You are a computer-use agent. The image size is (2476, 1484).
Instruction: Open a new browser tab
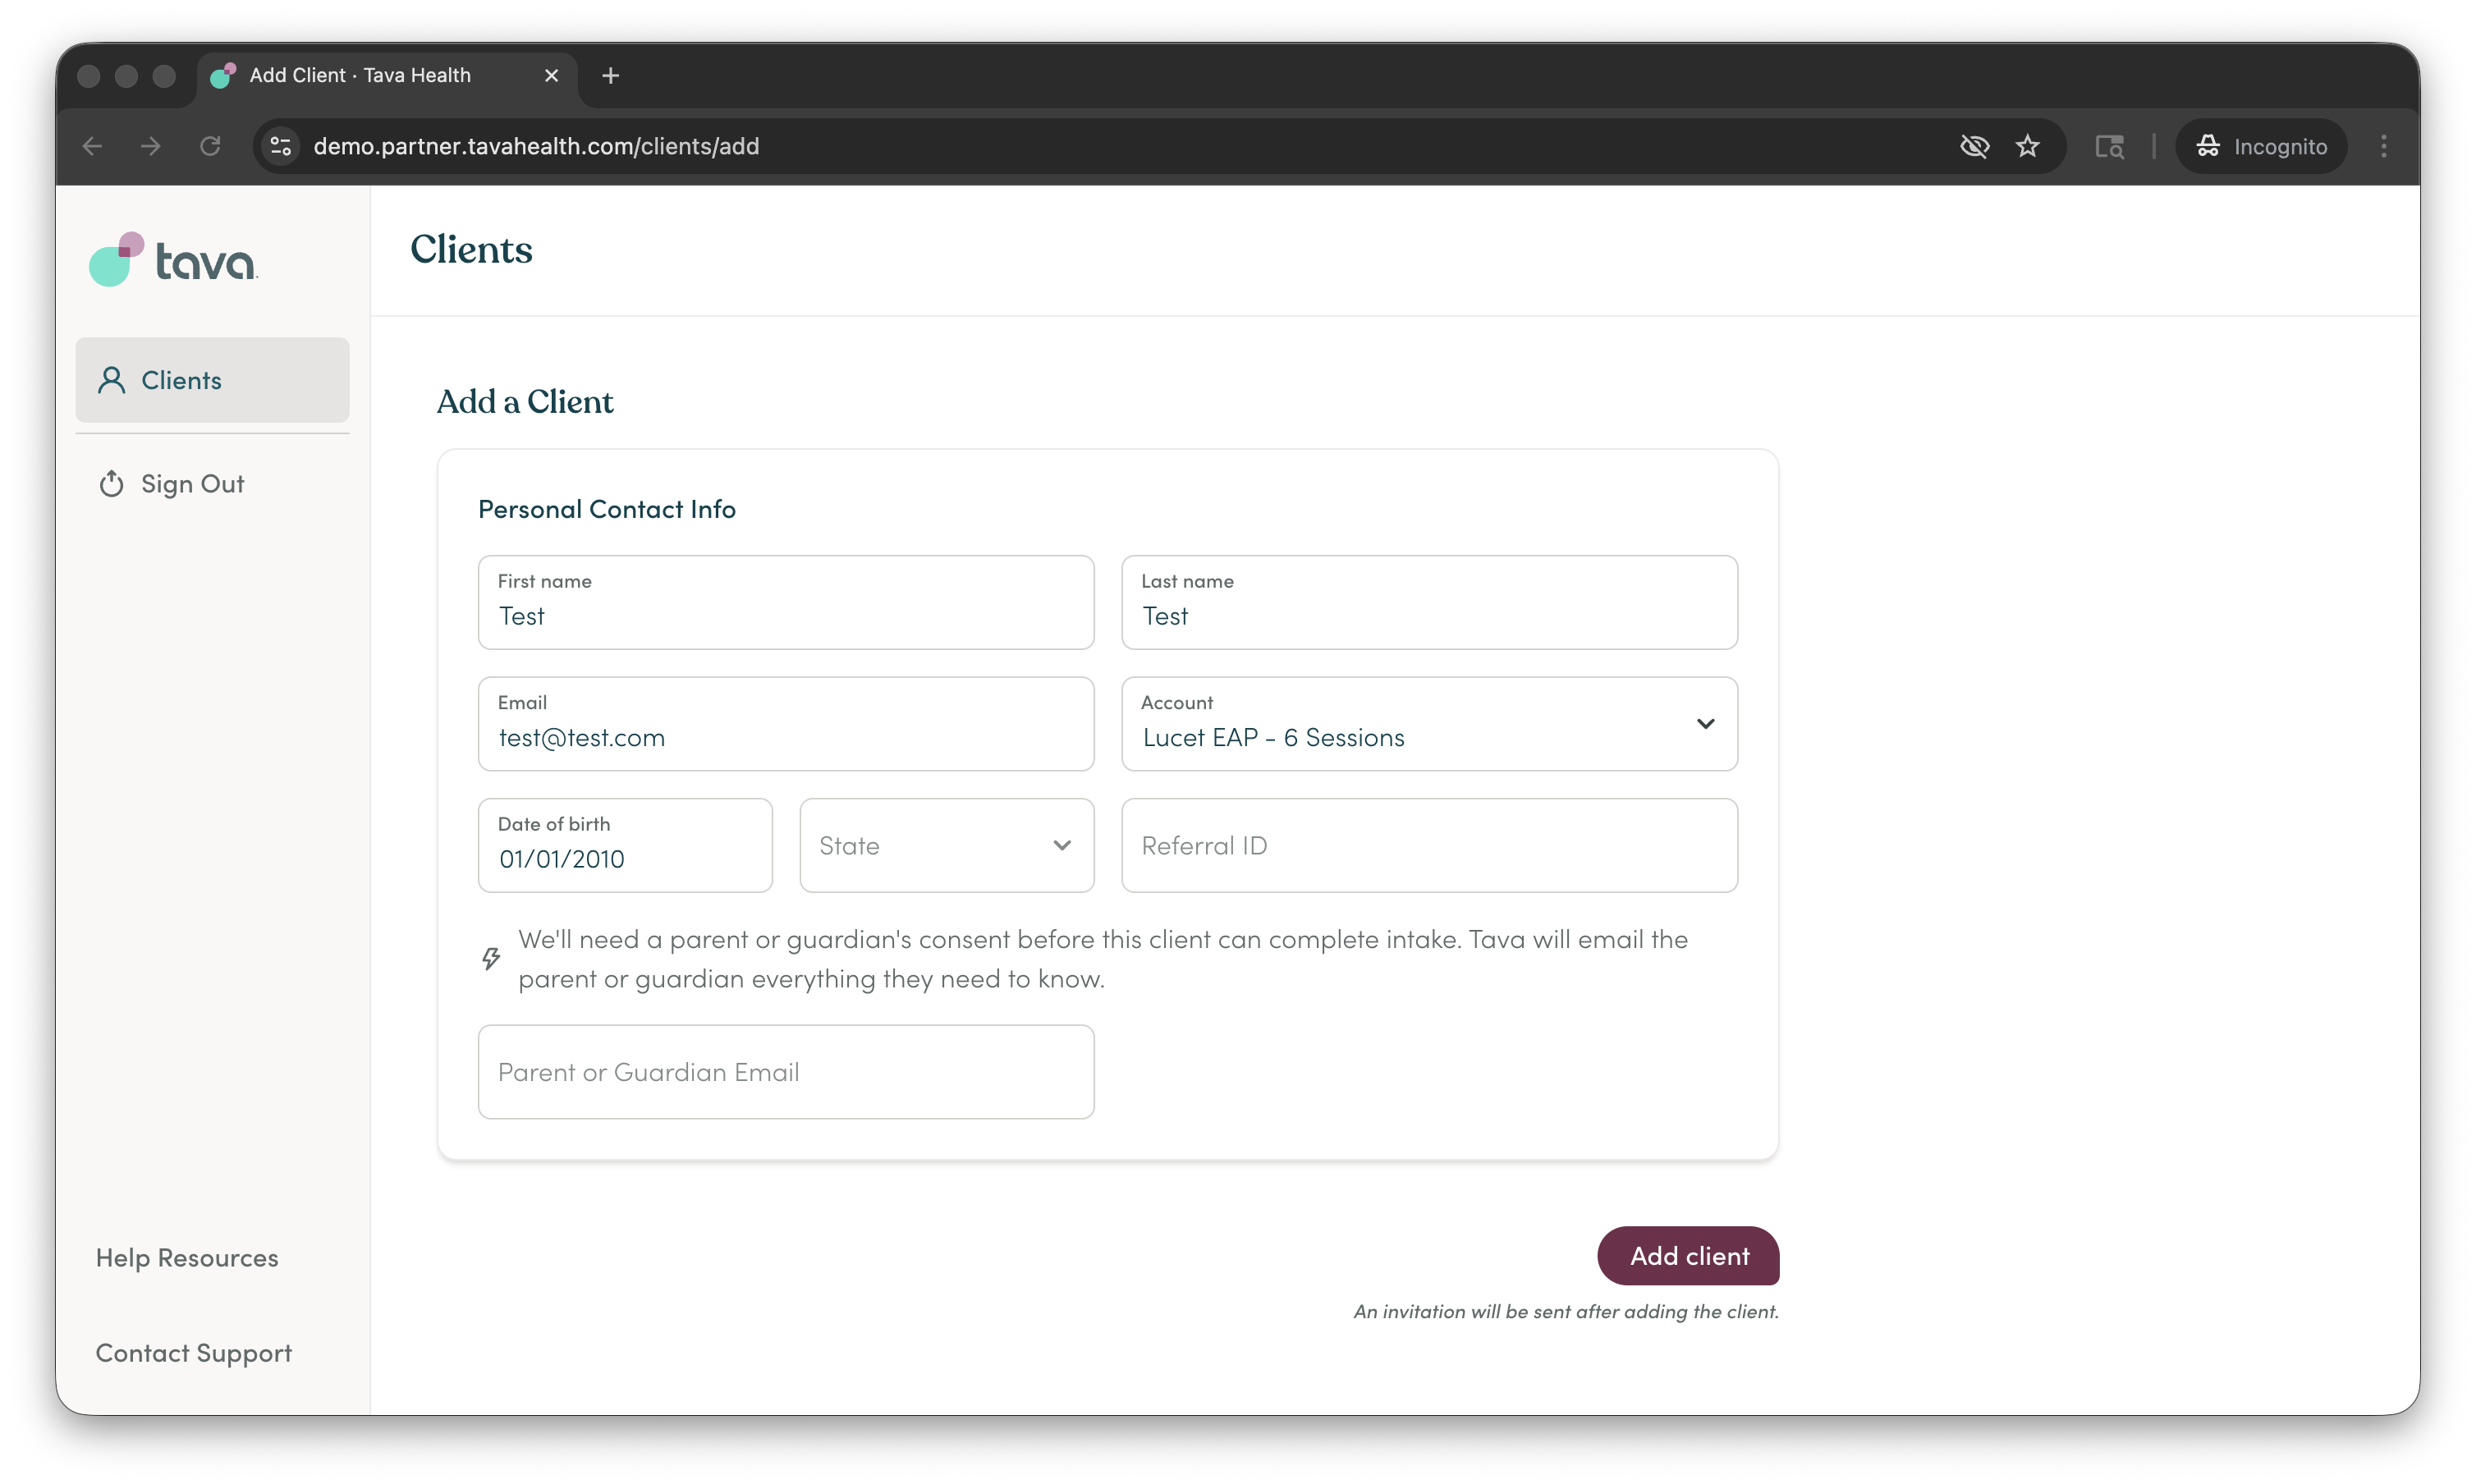coord(611,75)
